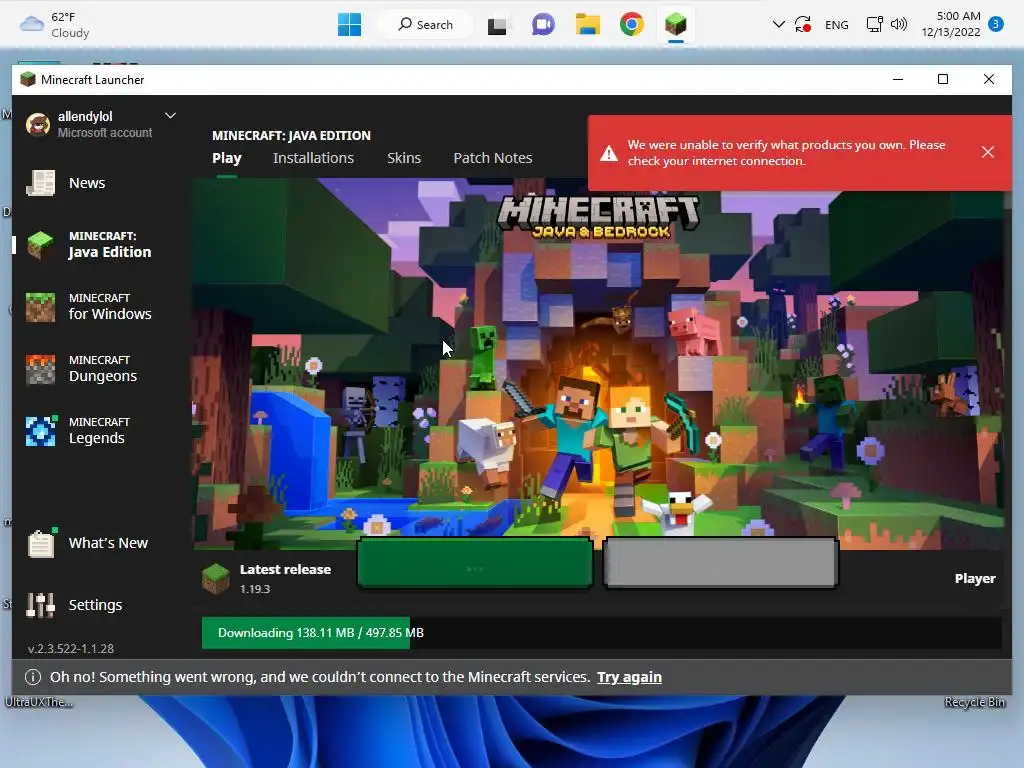Switch to the Patch Notes tab
The height and width of the screenshot is (768, 1024).
(x=492, y=158)
